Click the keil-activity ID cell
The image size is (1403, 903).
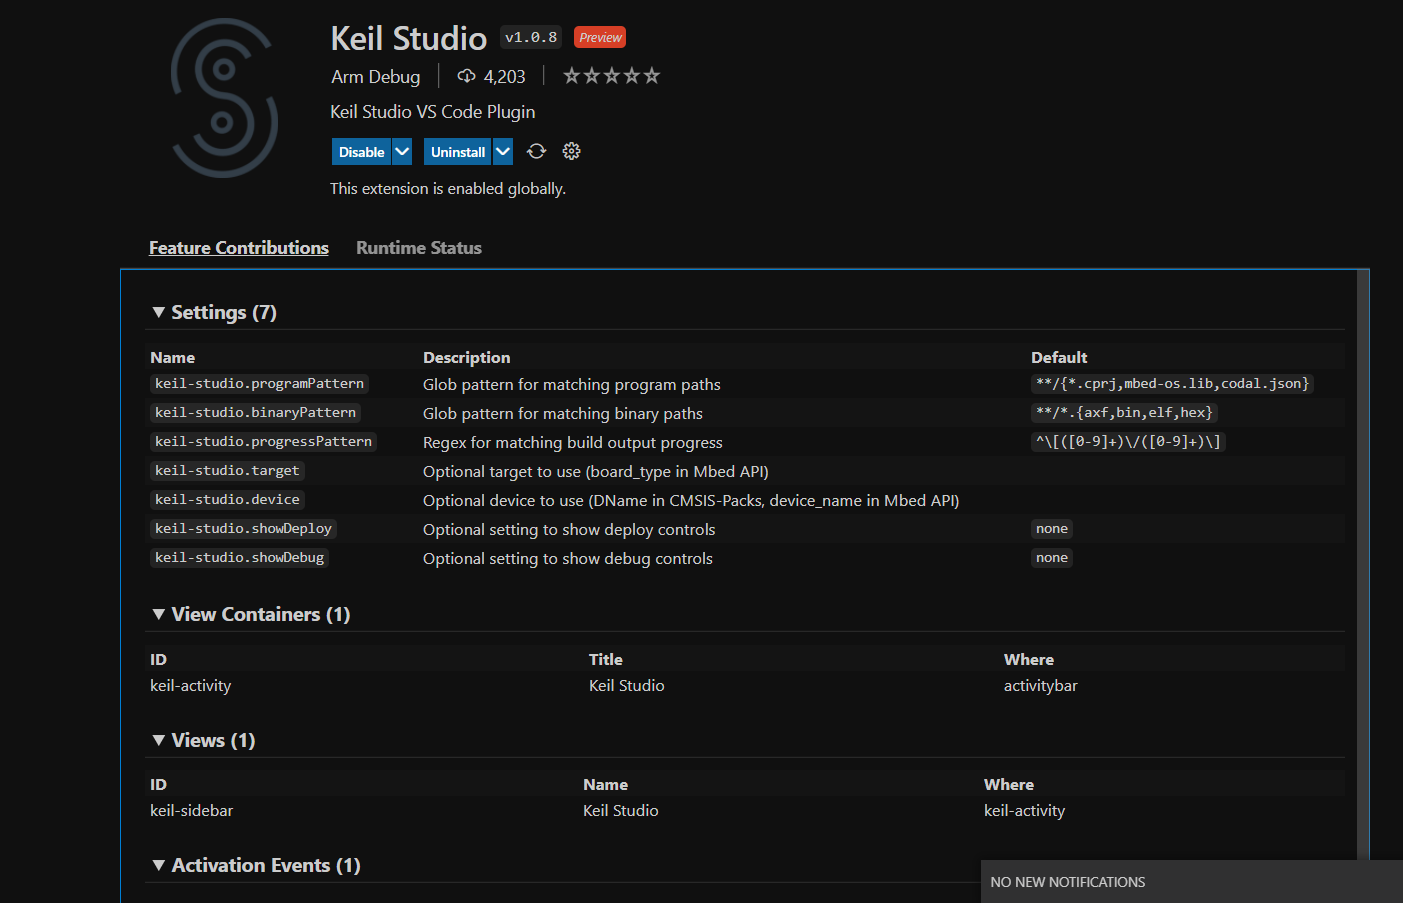pyautogui.click(x=191, y=686)
